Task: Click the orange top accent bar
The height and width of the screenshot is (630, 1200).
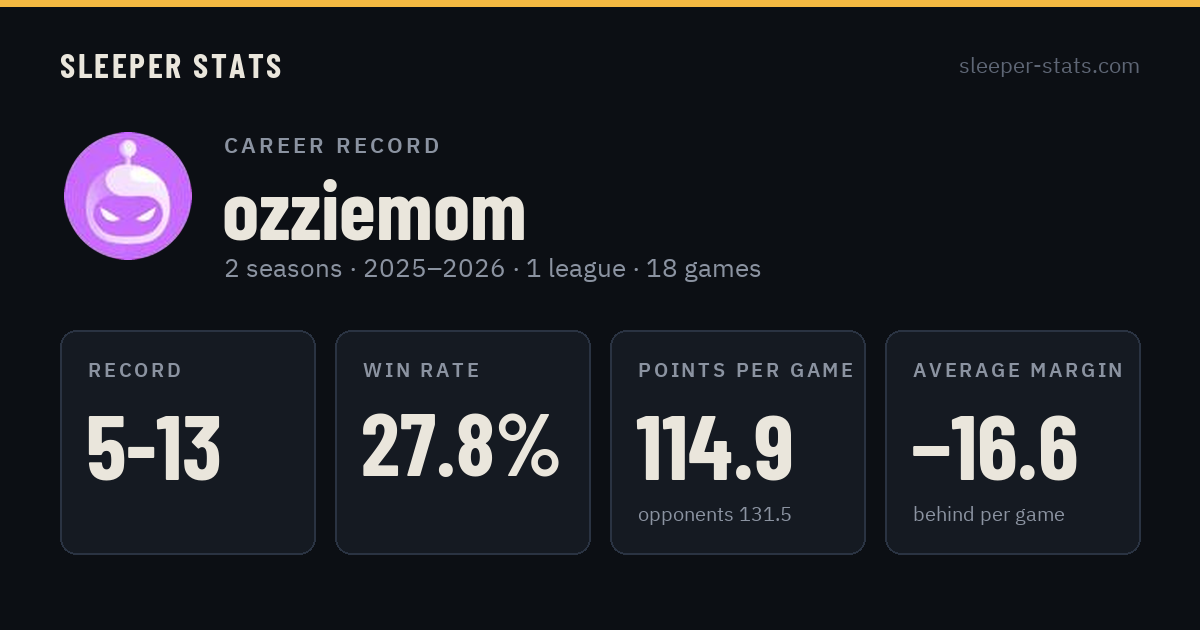Action: point(600,3)
